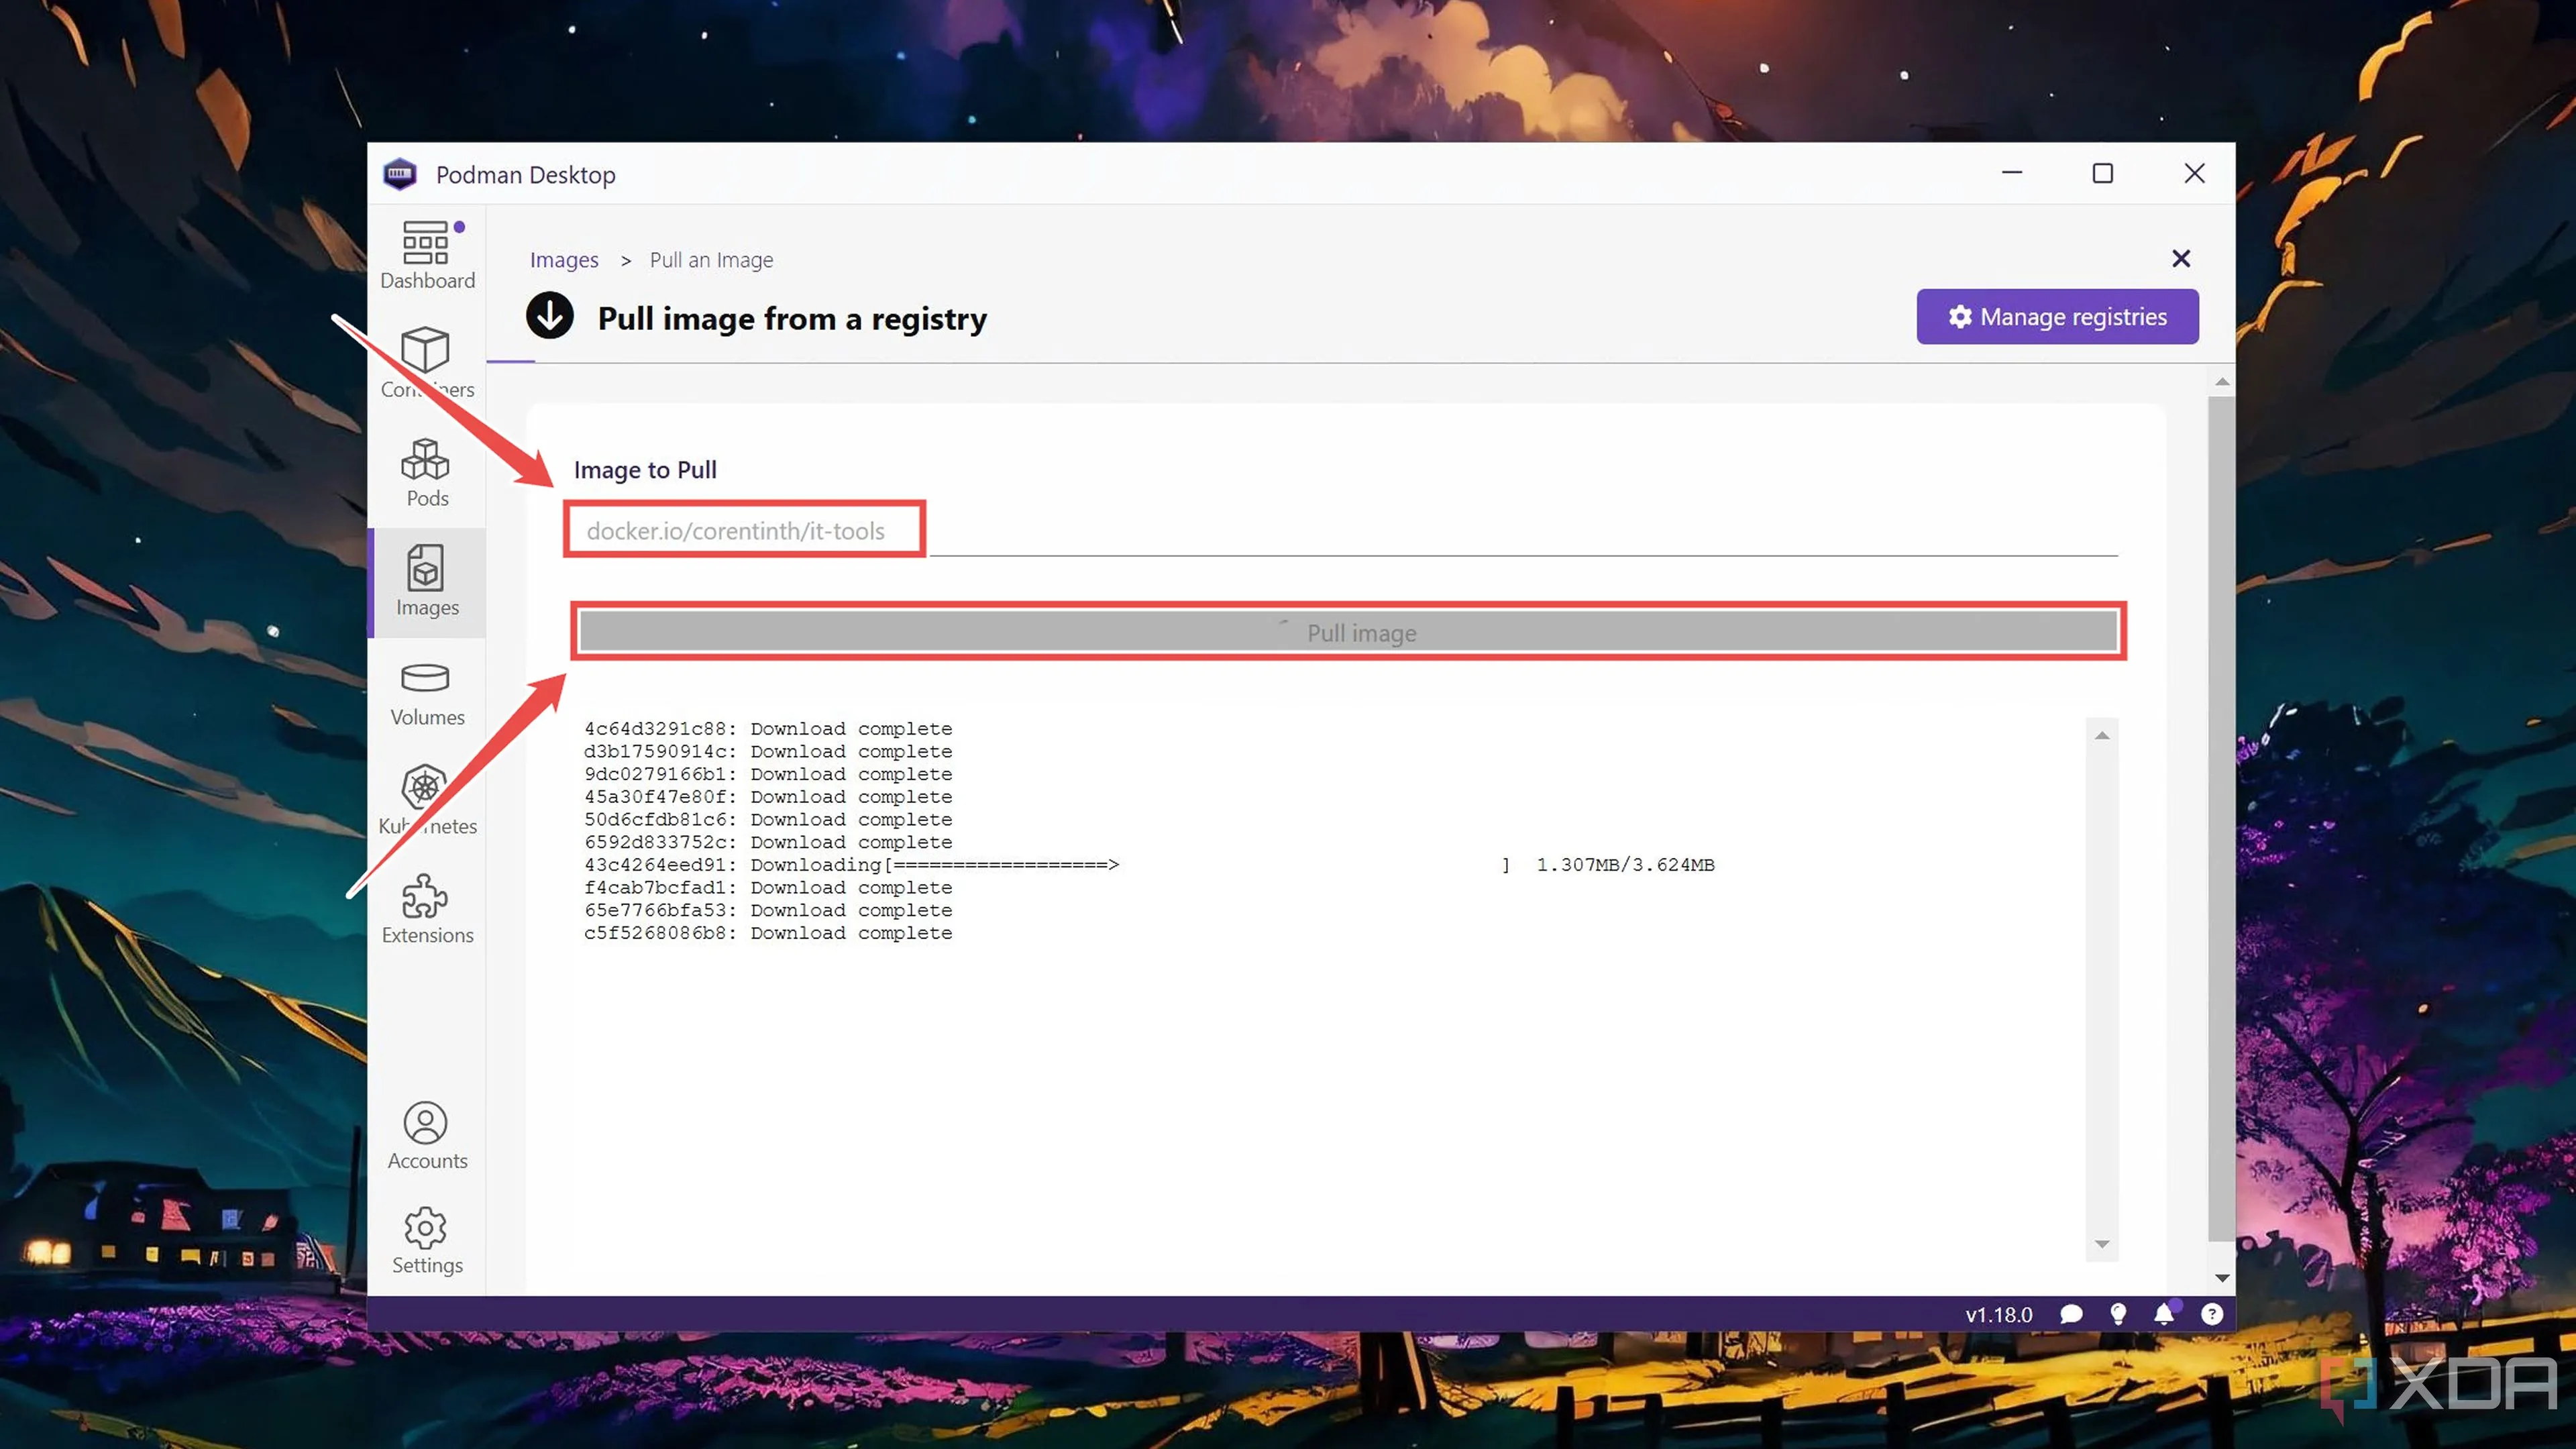Click the page scrollbar down arrow
This screenshot has width=2576, height=1449.
tap(2221, 1278)
